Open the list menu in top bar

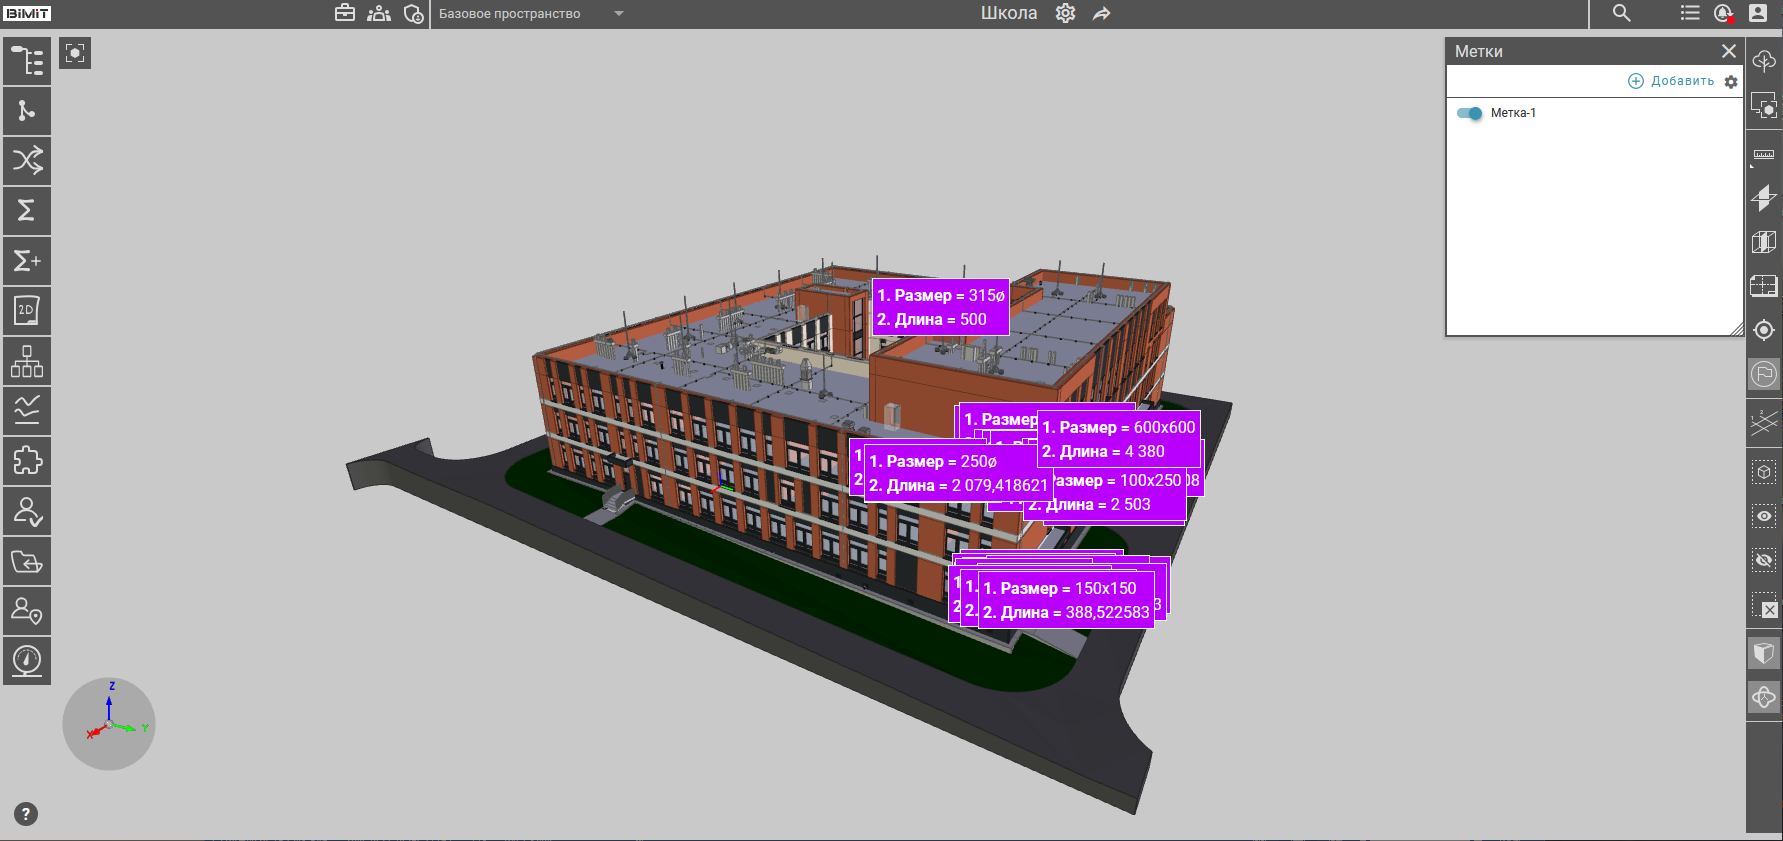point(1690,13)
